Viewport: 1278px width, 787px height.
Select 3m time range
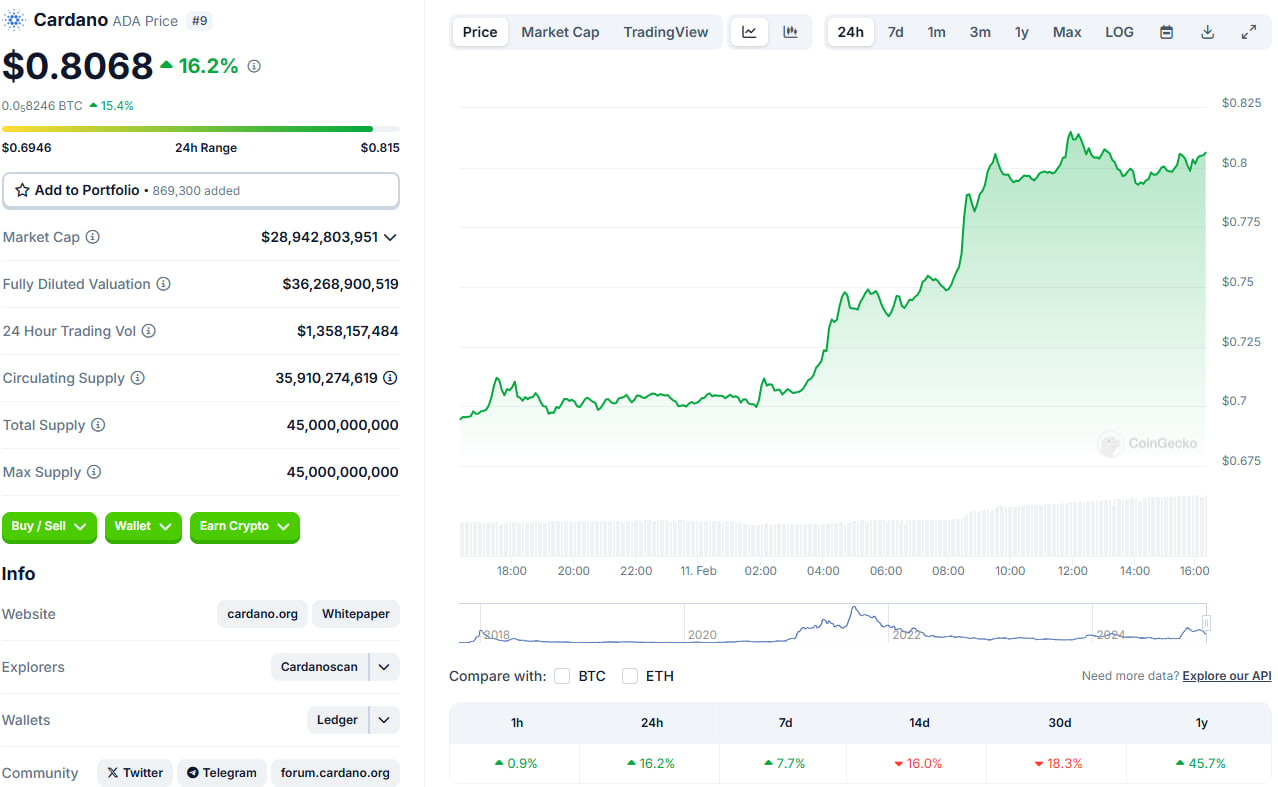click(x=980, y=32)
